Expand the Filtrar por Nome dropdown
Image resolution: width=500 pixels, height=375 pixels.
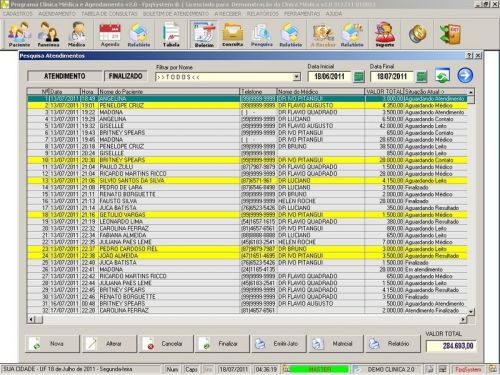click(296, 77)
